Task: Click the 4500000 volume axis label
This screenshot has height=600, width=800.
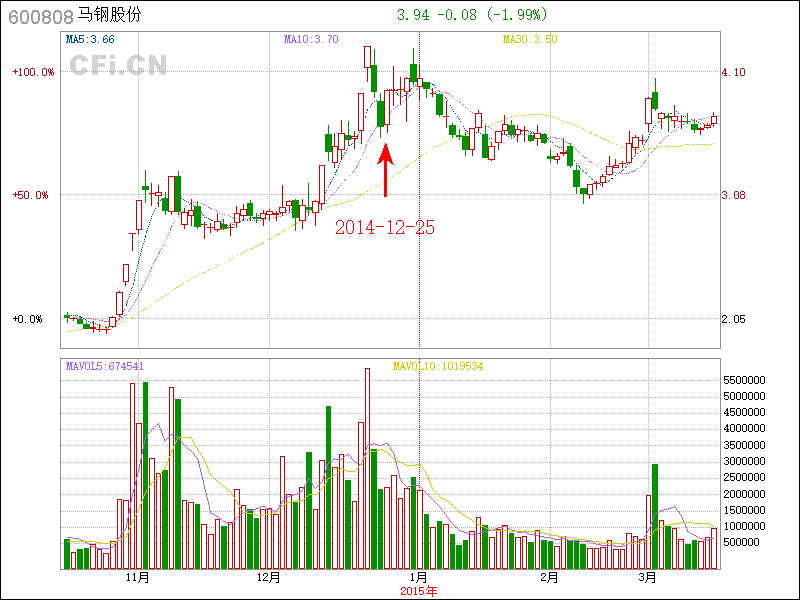Action: tap(744, 412)
